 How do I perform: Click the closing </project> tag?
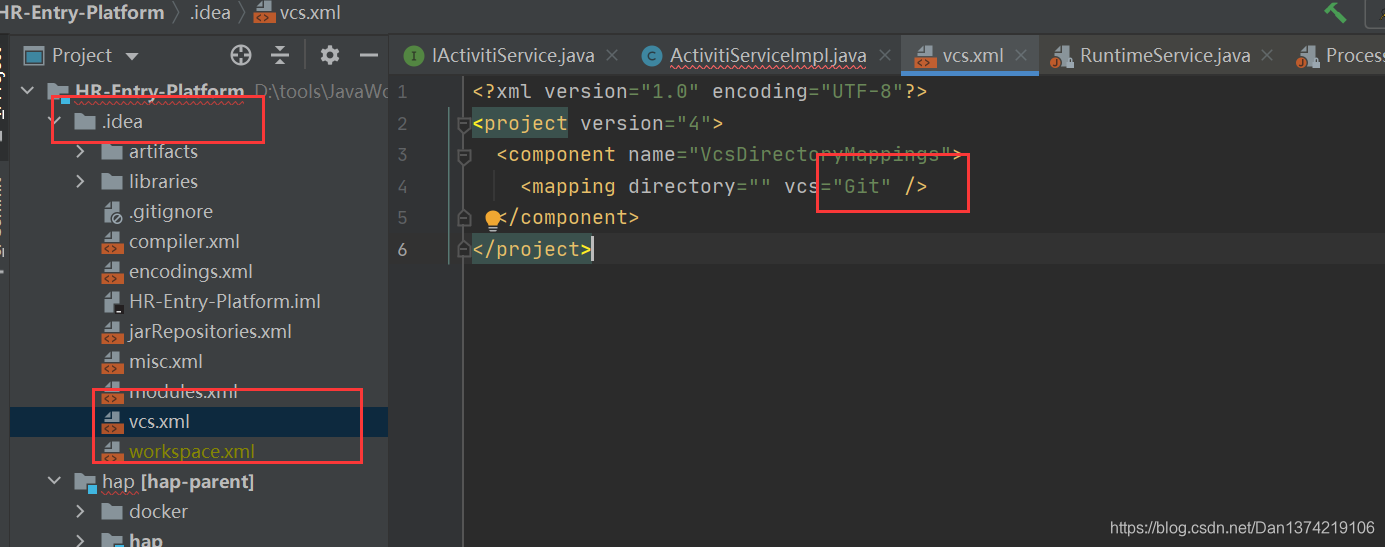pyautogui.click(x=532, y=249)
